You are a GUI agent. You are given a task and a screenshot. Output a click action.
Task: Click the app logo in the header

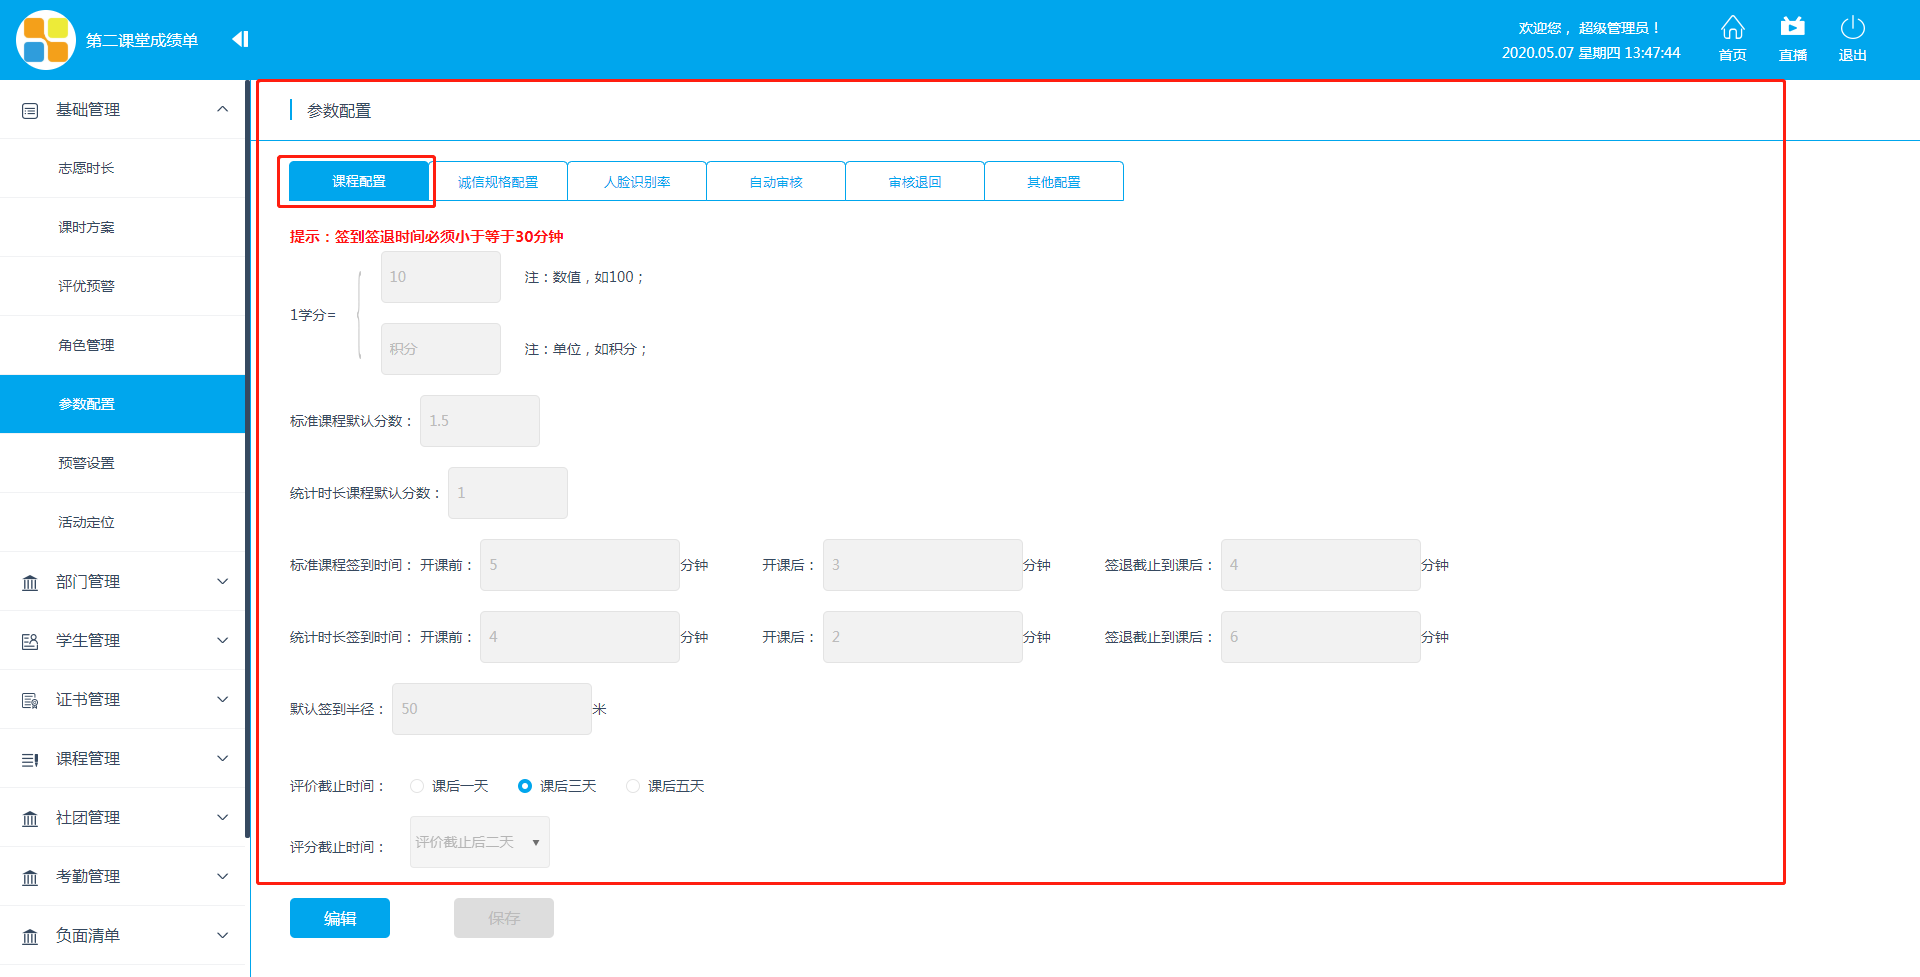[46, 40]
